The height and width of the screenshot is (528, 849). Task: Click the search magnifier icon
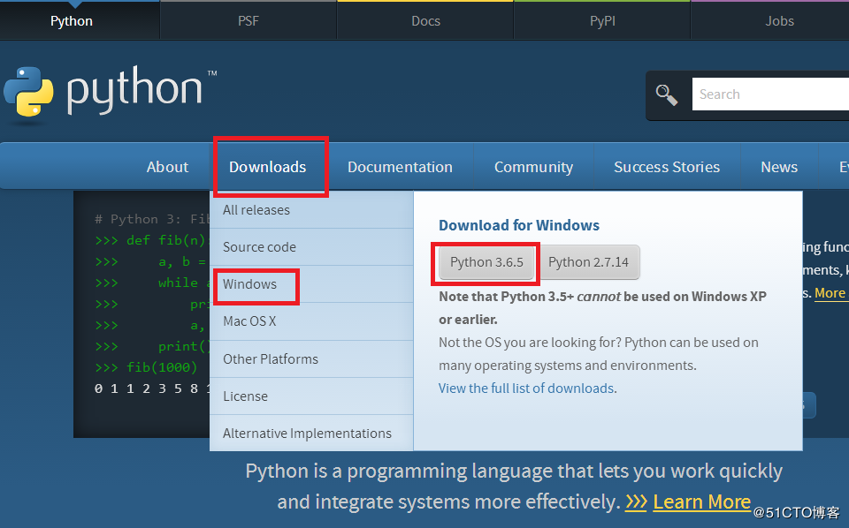click(x=666, y=95)
